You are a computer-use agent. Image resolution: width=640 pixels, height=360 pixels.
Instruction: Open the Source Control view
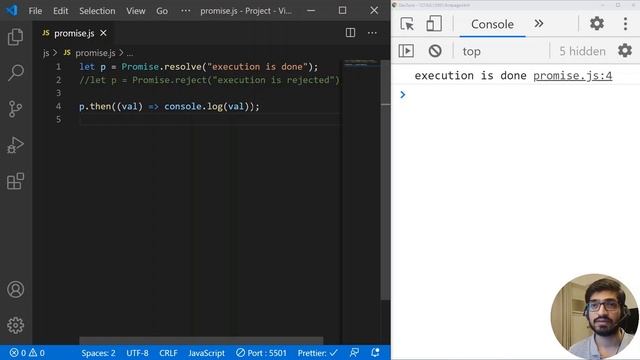coord(16,109)
